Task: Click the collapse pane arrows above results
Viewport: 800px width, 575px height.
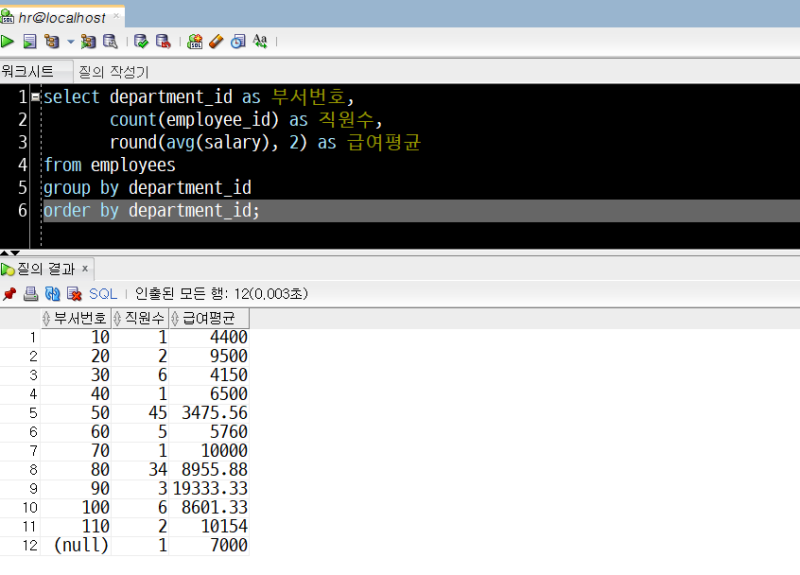Action: point(10,253)
